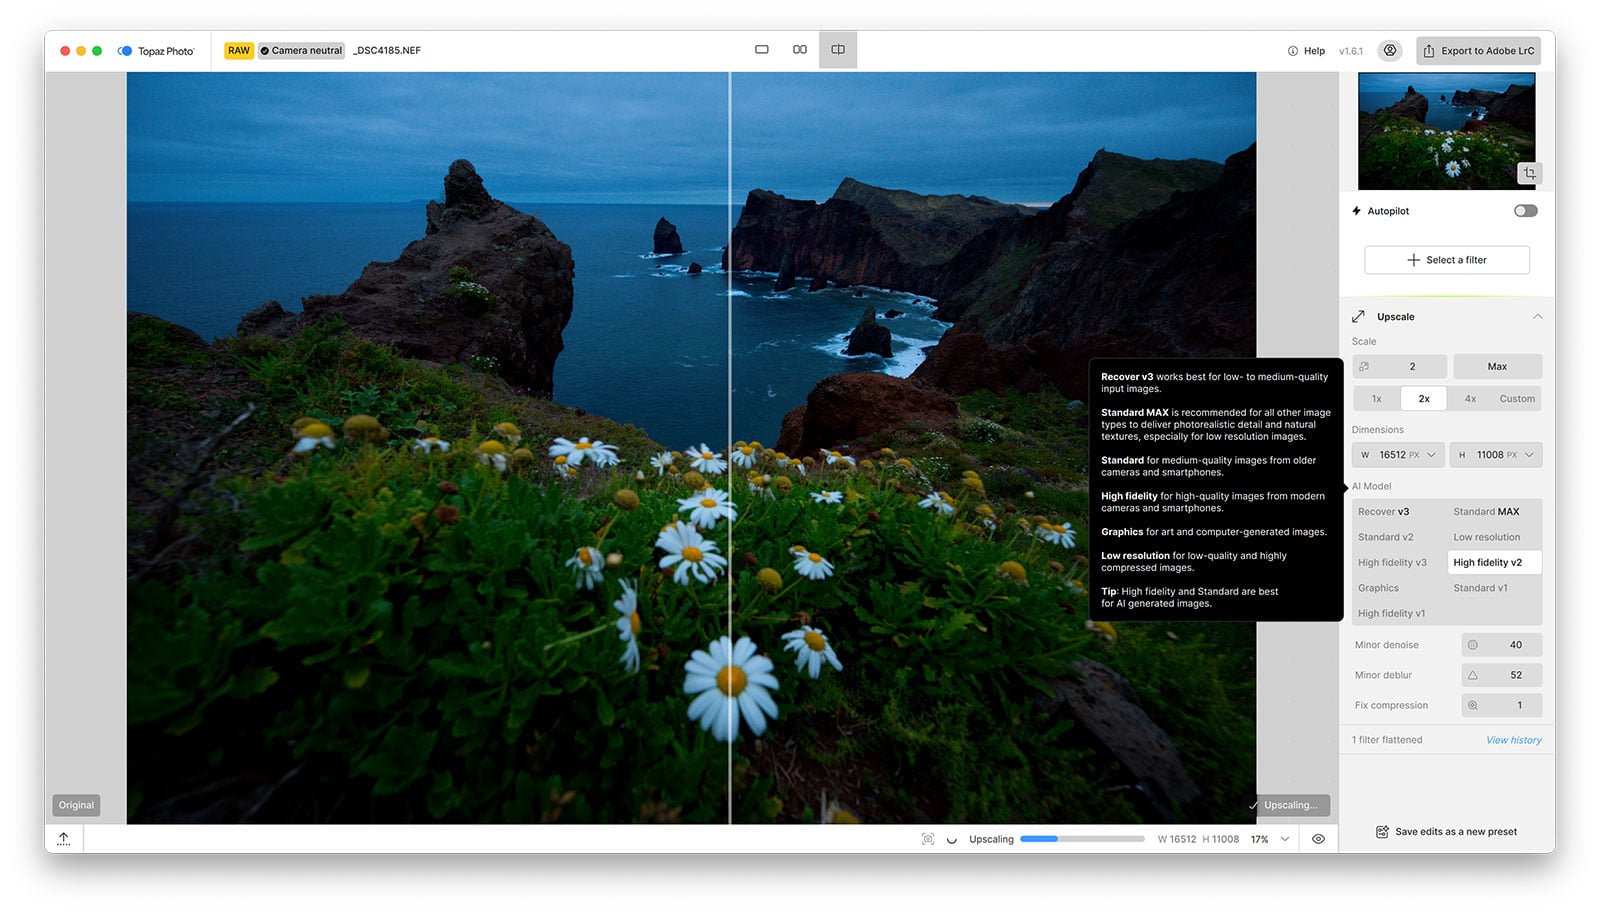Click the link icon in scale field

click(1364, 367)
